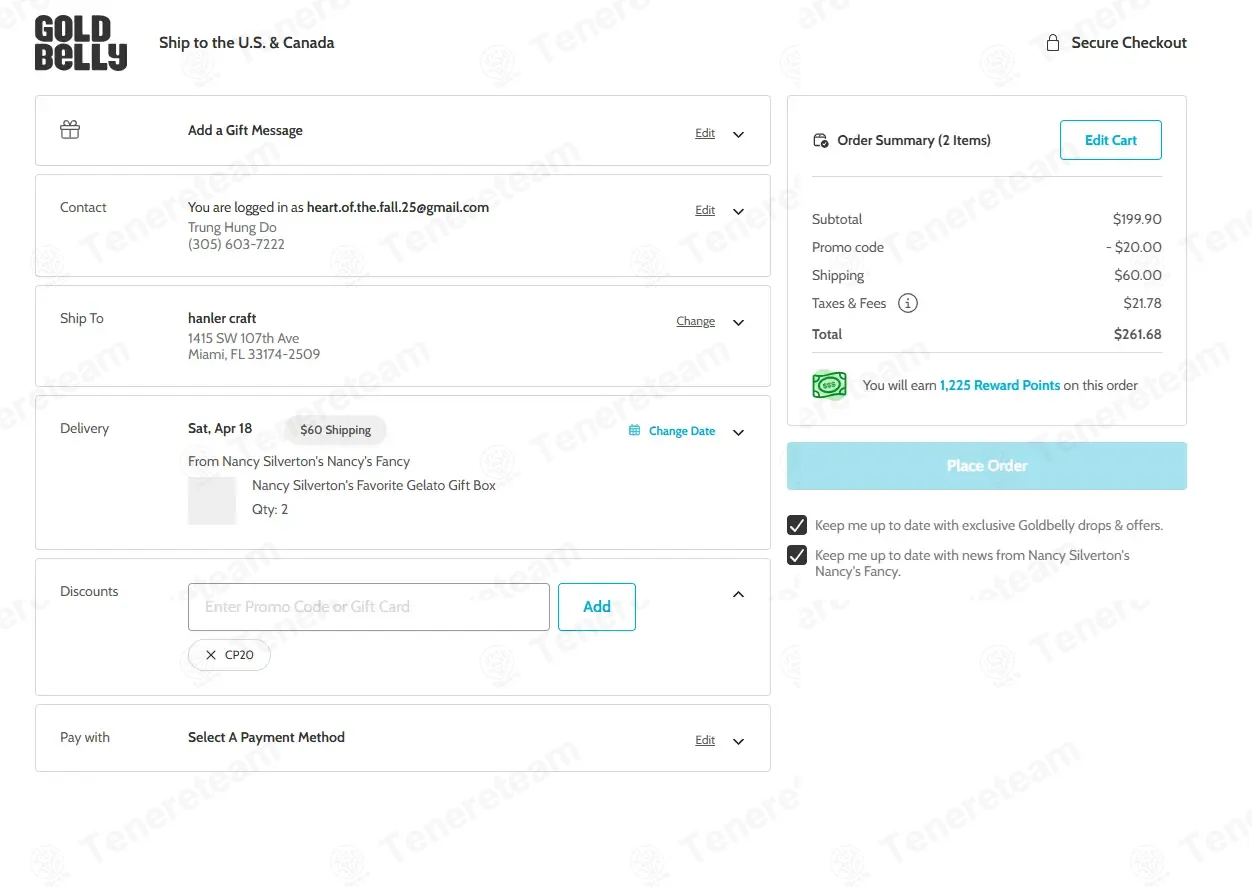Click the email heart.of.the.fall.25@gmail.com

pos(398,207)
